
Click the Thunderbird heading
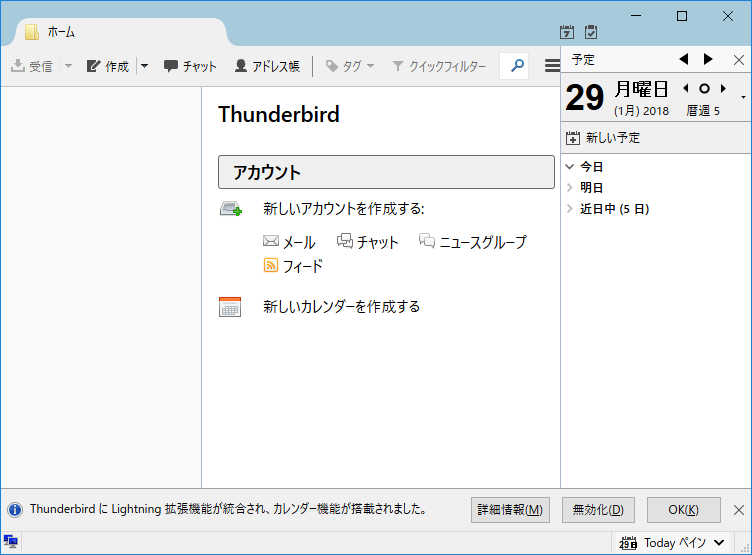279,115
